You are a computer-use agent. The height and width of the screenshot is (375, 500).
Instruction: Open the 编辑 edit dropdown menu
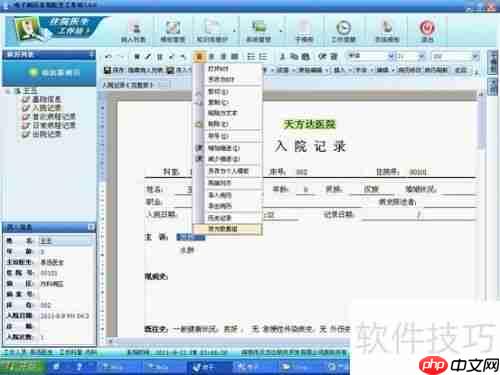pyautogui.click(x=384, y=70)
